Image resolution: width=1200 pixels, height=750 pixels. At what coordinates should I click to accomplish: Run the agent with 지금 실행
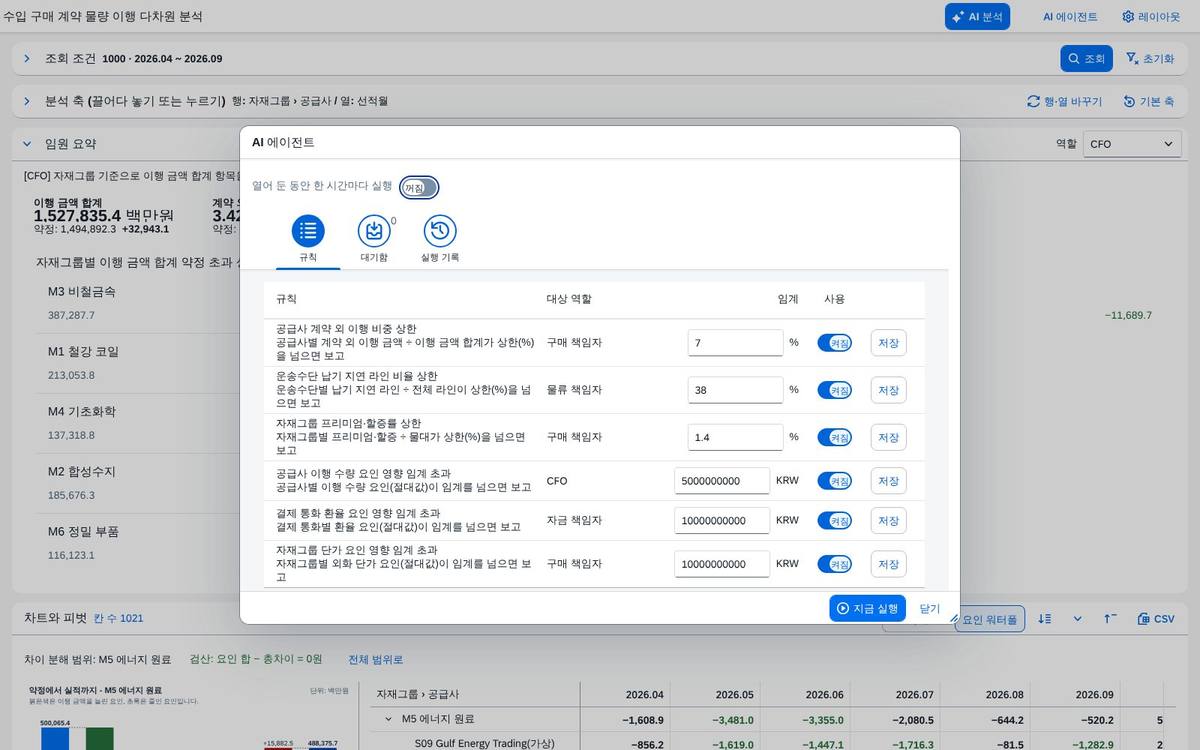[x=867, y=608]
